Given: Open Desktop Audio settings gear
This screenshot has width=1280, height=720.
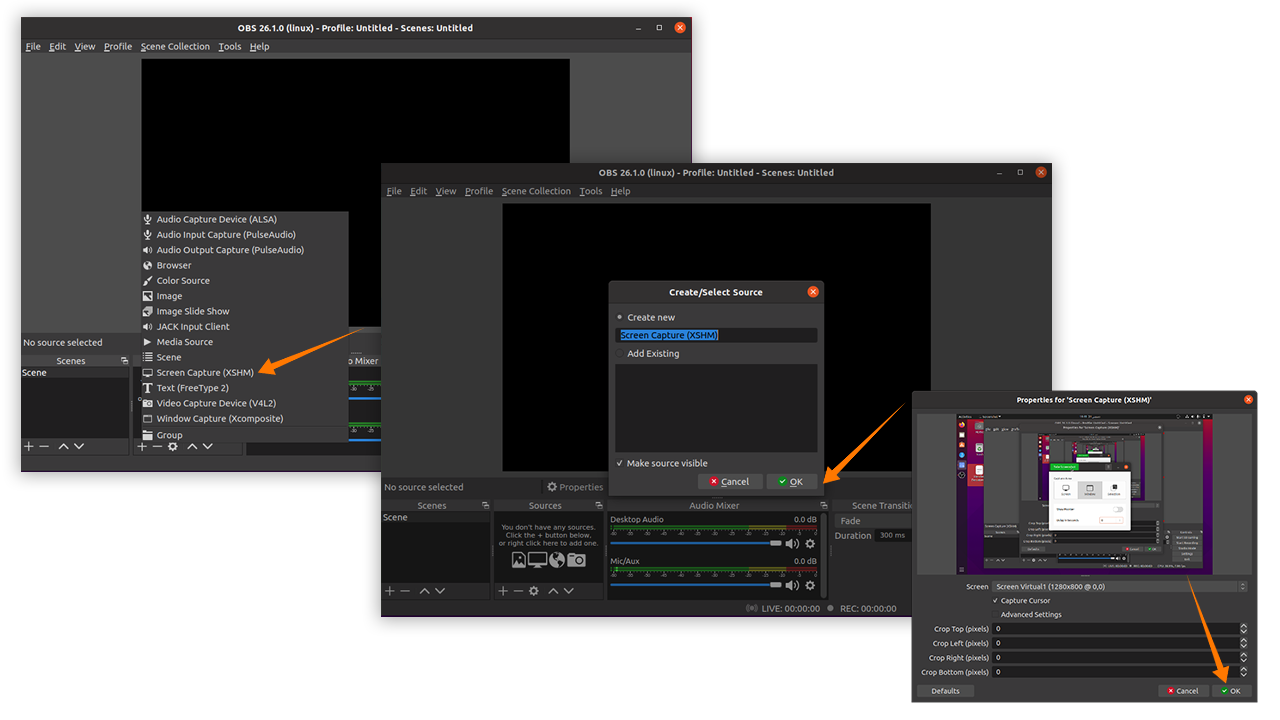Looking at the screenshot, I should tap(810, 544).
